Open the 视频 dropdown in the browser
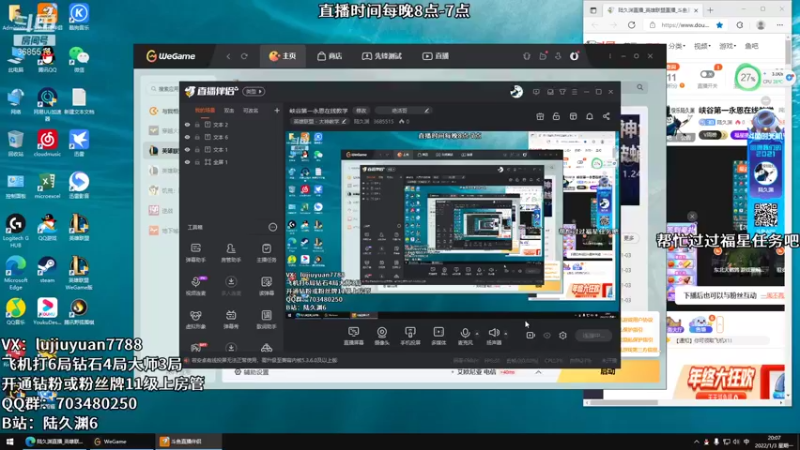The width and height of the screenshot is (800, 450). click(x=702, y=46)
